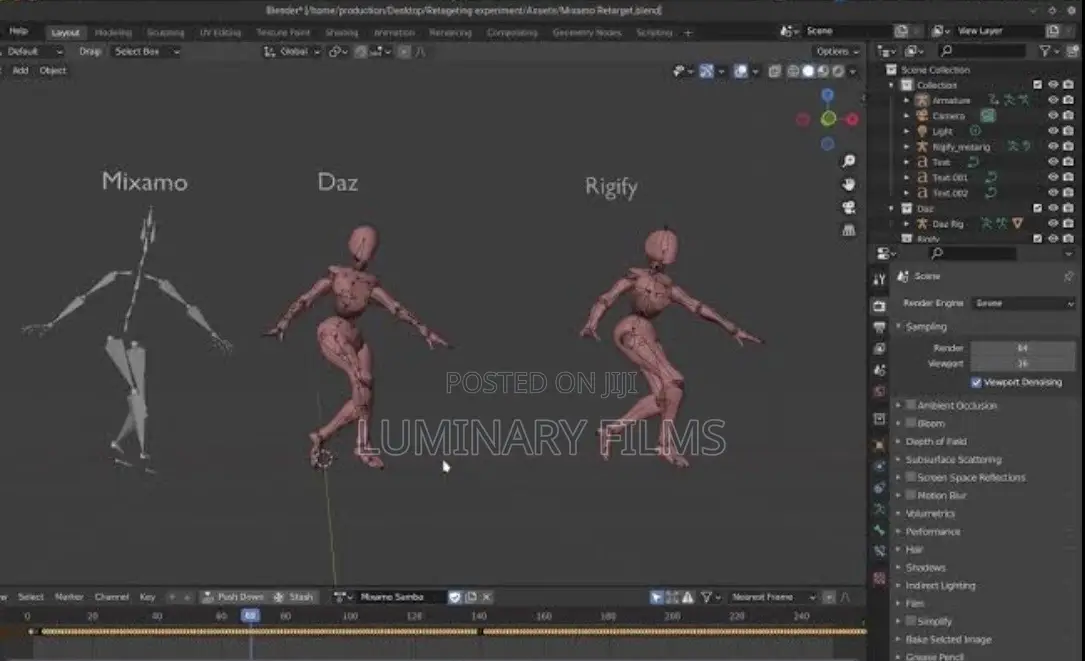
Task: Select wireframe viewport shading
Action: click(794, 71)
